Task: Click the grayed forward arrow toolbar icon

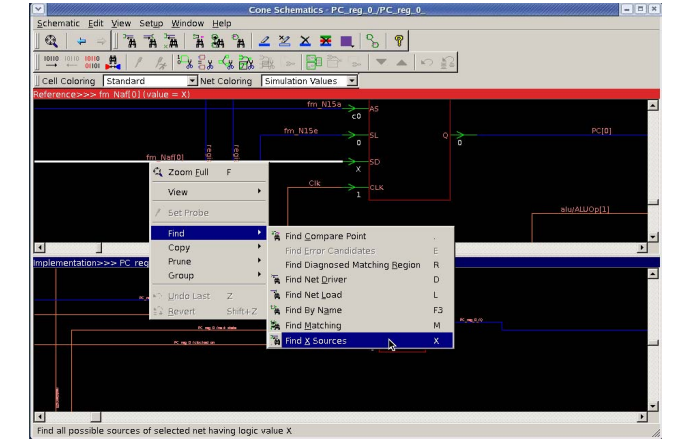Action: pos(101,41)
